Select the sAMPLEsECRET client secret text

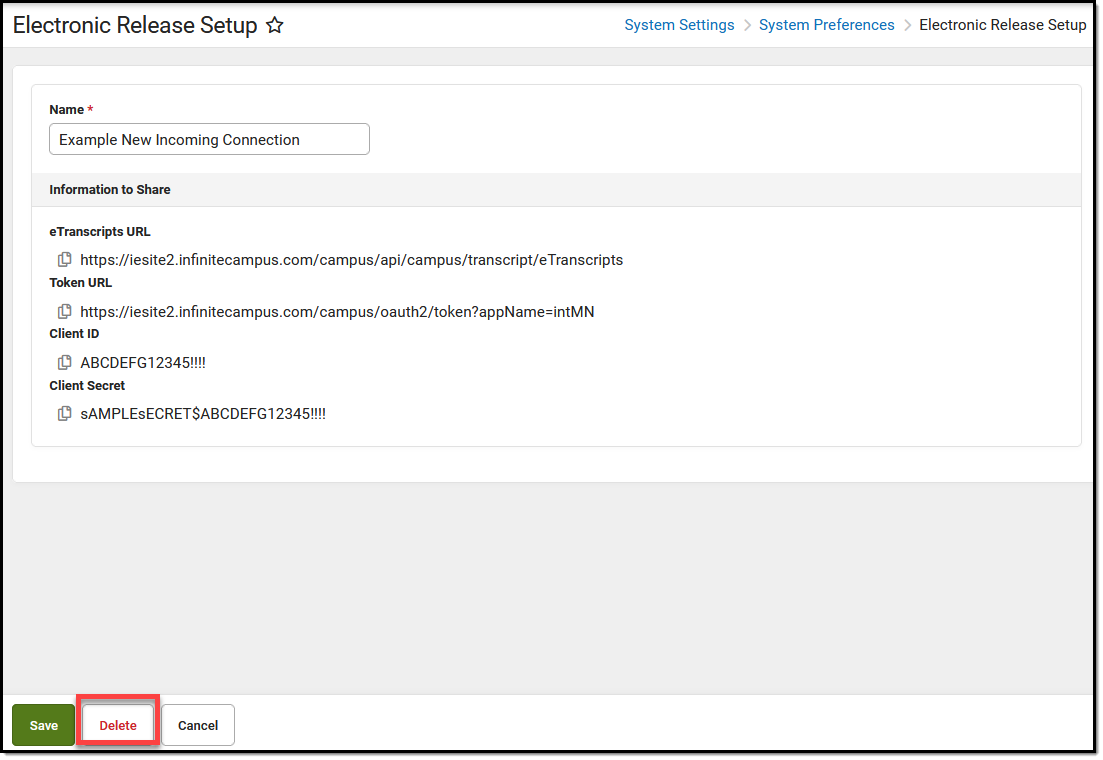(203, 414)
